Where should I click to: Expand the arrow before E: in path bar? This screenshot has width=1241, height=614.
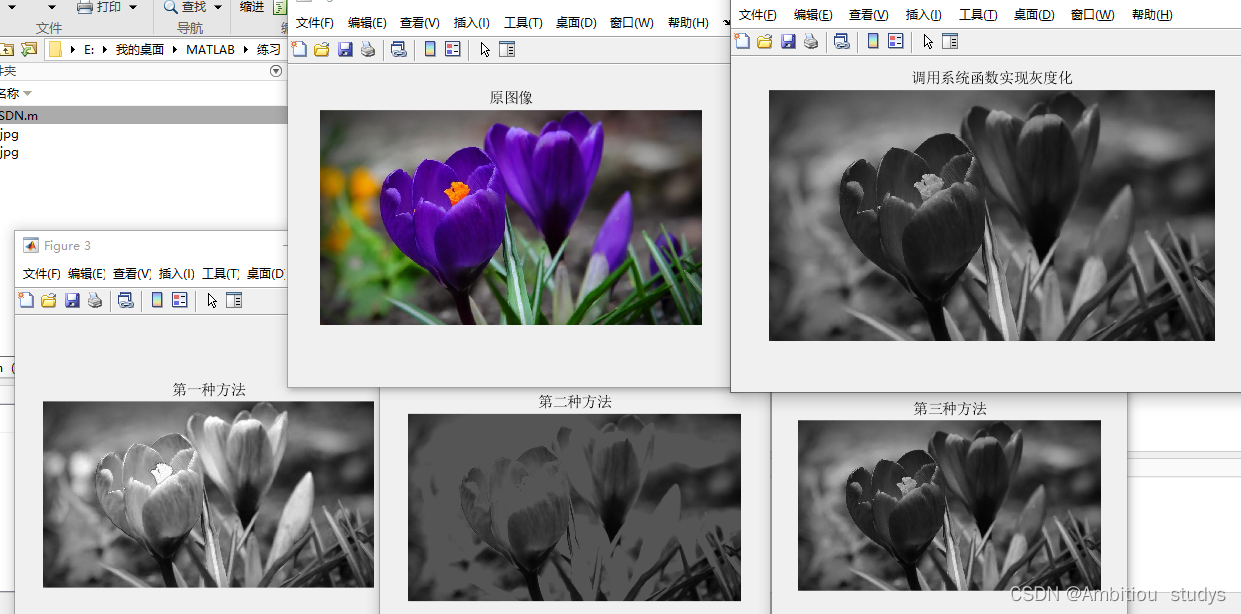tap(72, 50)
